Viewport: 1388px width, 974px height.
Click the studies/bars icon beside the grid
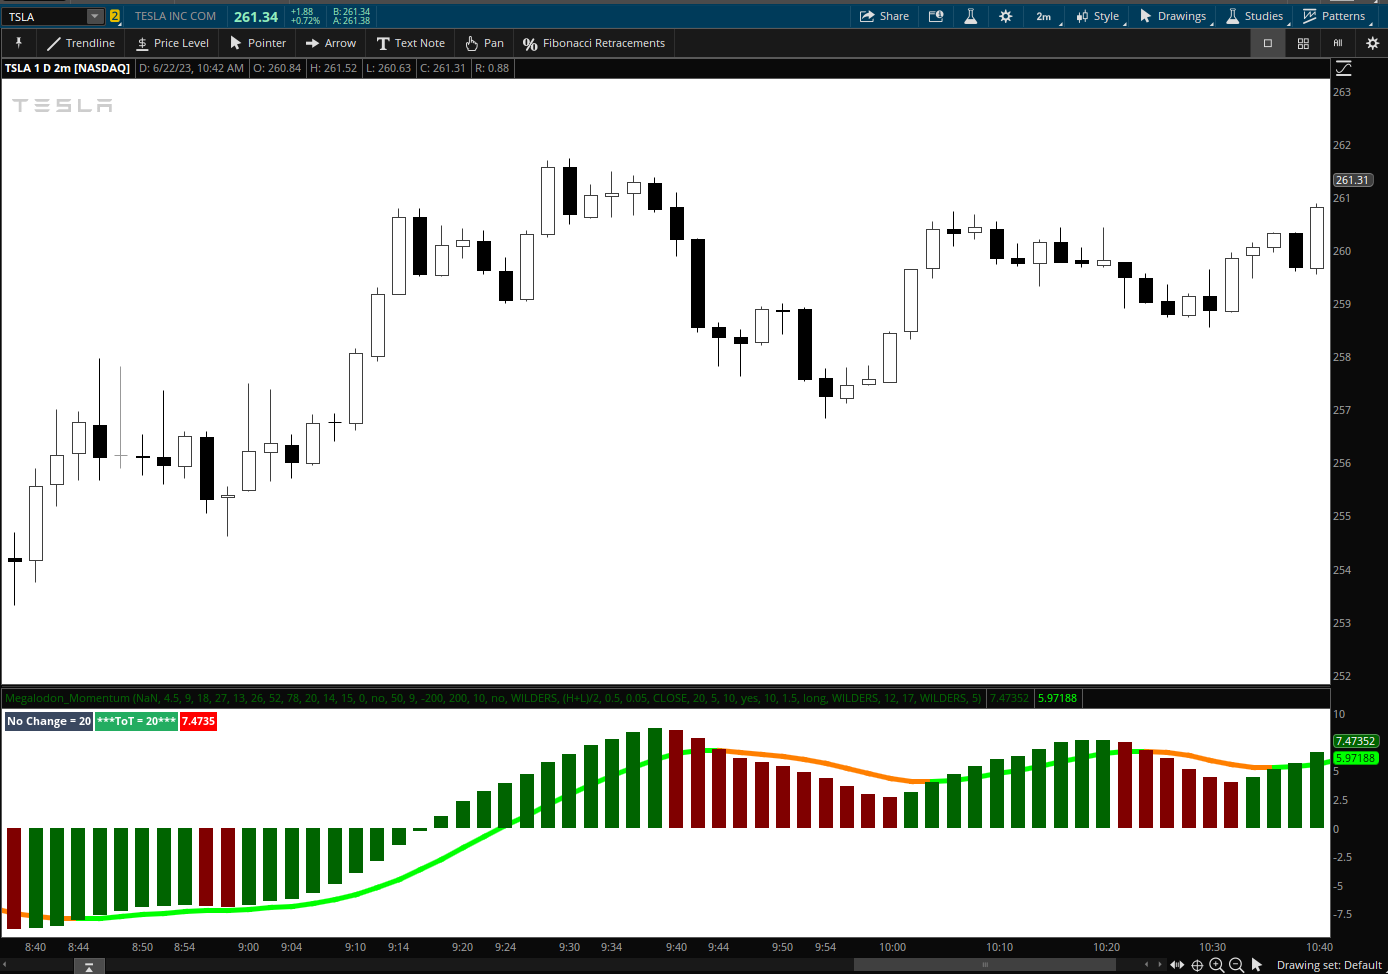click(1337, 43)
